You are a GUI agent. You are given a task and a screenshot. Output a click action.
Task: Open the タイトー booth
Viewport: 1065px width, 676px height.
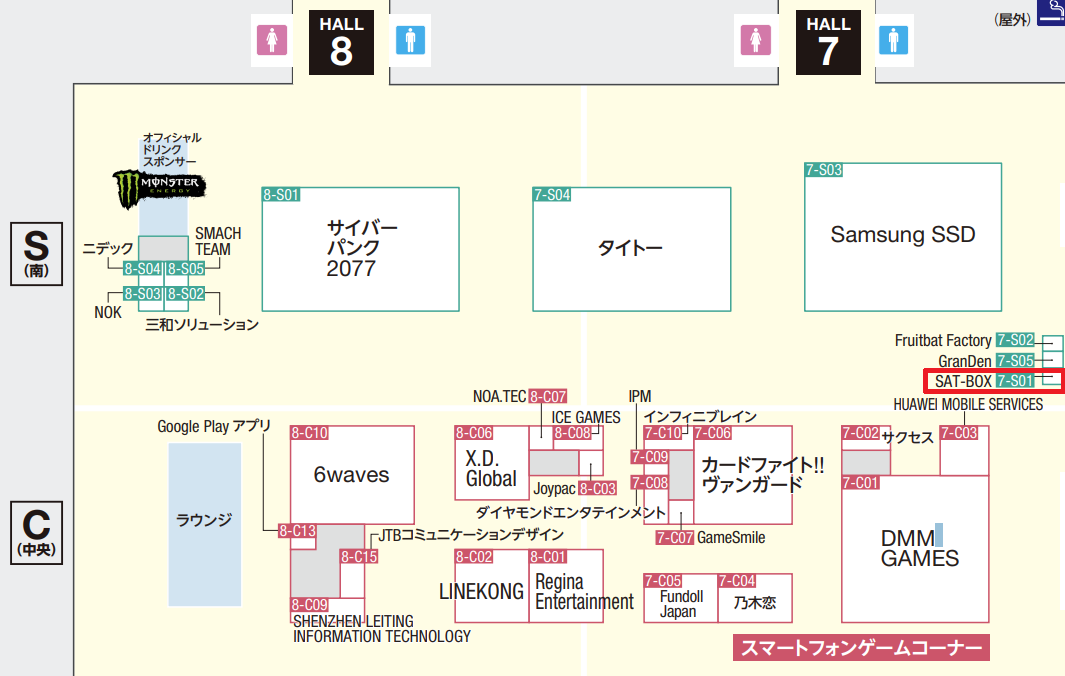click(632, 249)
